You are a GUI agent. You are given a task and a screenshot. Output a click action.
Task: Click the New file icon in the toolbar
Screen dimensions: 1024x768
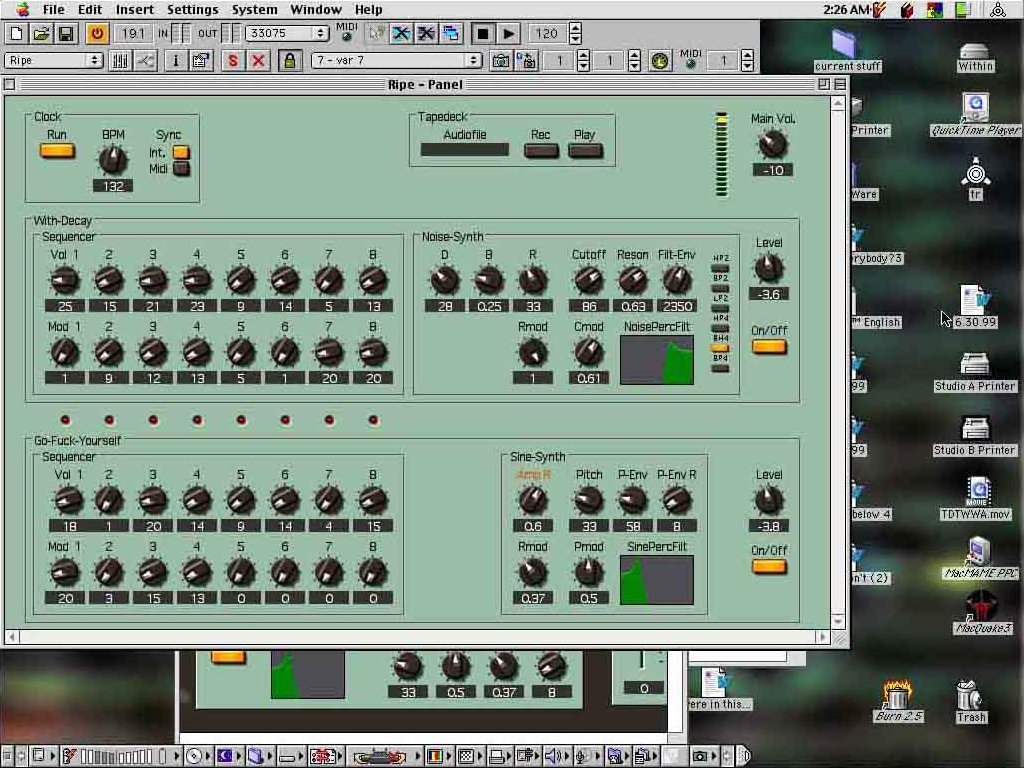[x=17, y=33]
